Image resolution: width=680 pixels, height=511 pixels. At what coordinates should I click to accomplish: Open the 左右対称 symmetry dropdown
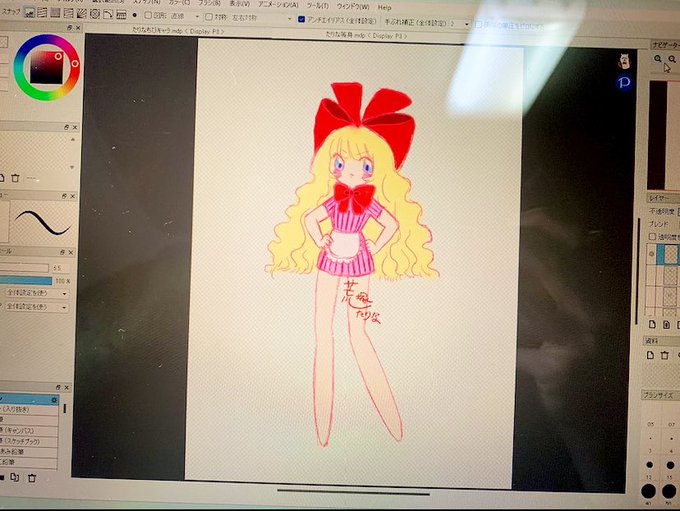(290, 20)
